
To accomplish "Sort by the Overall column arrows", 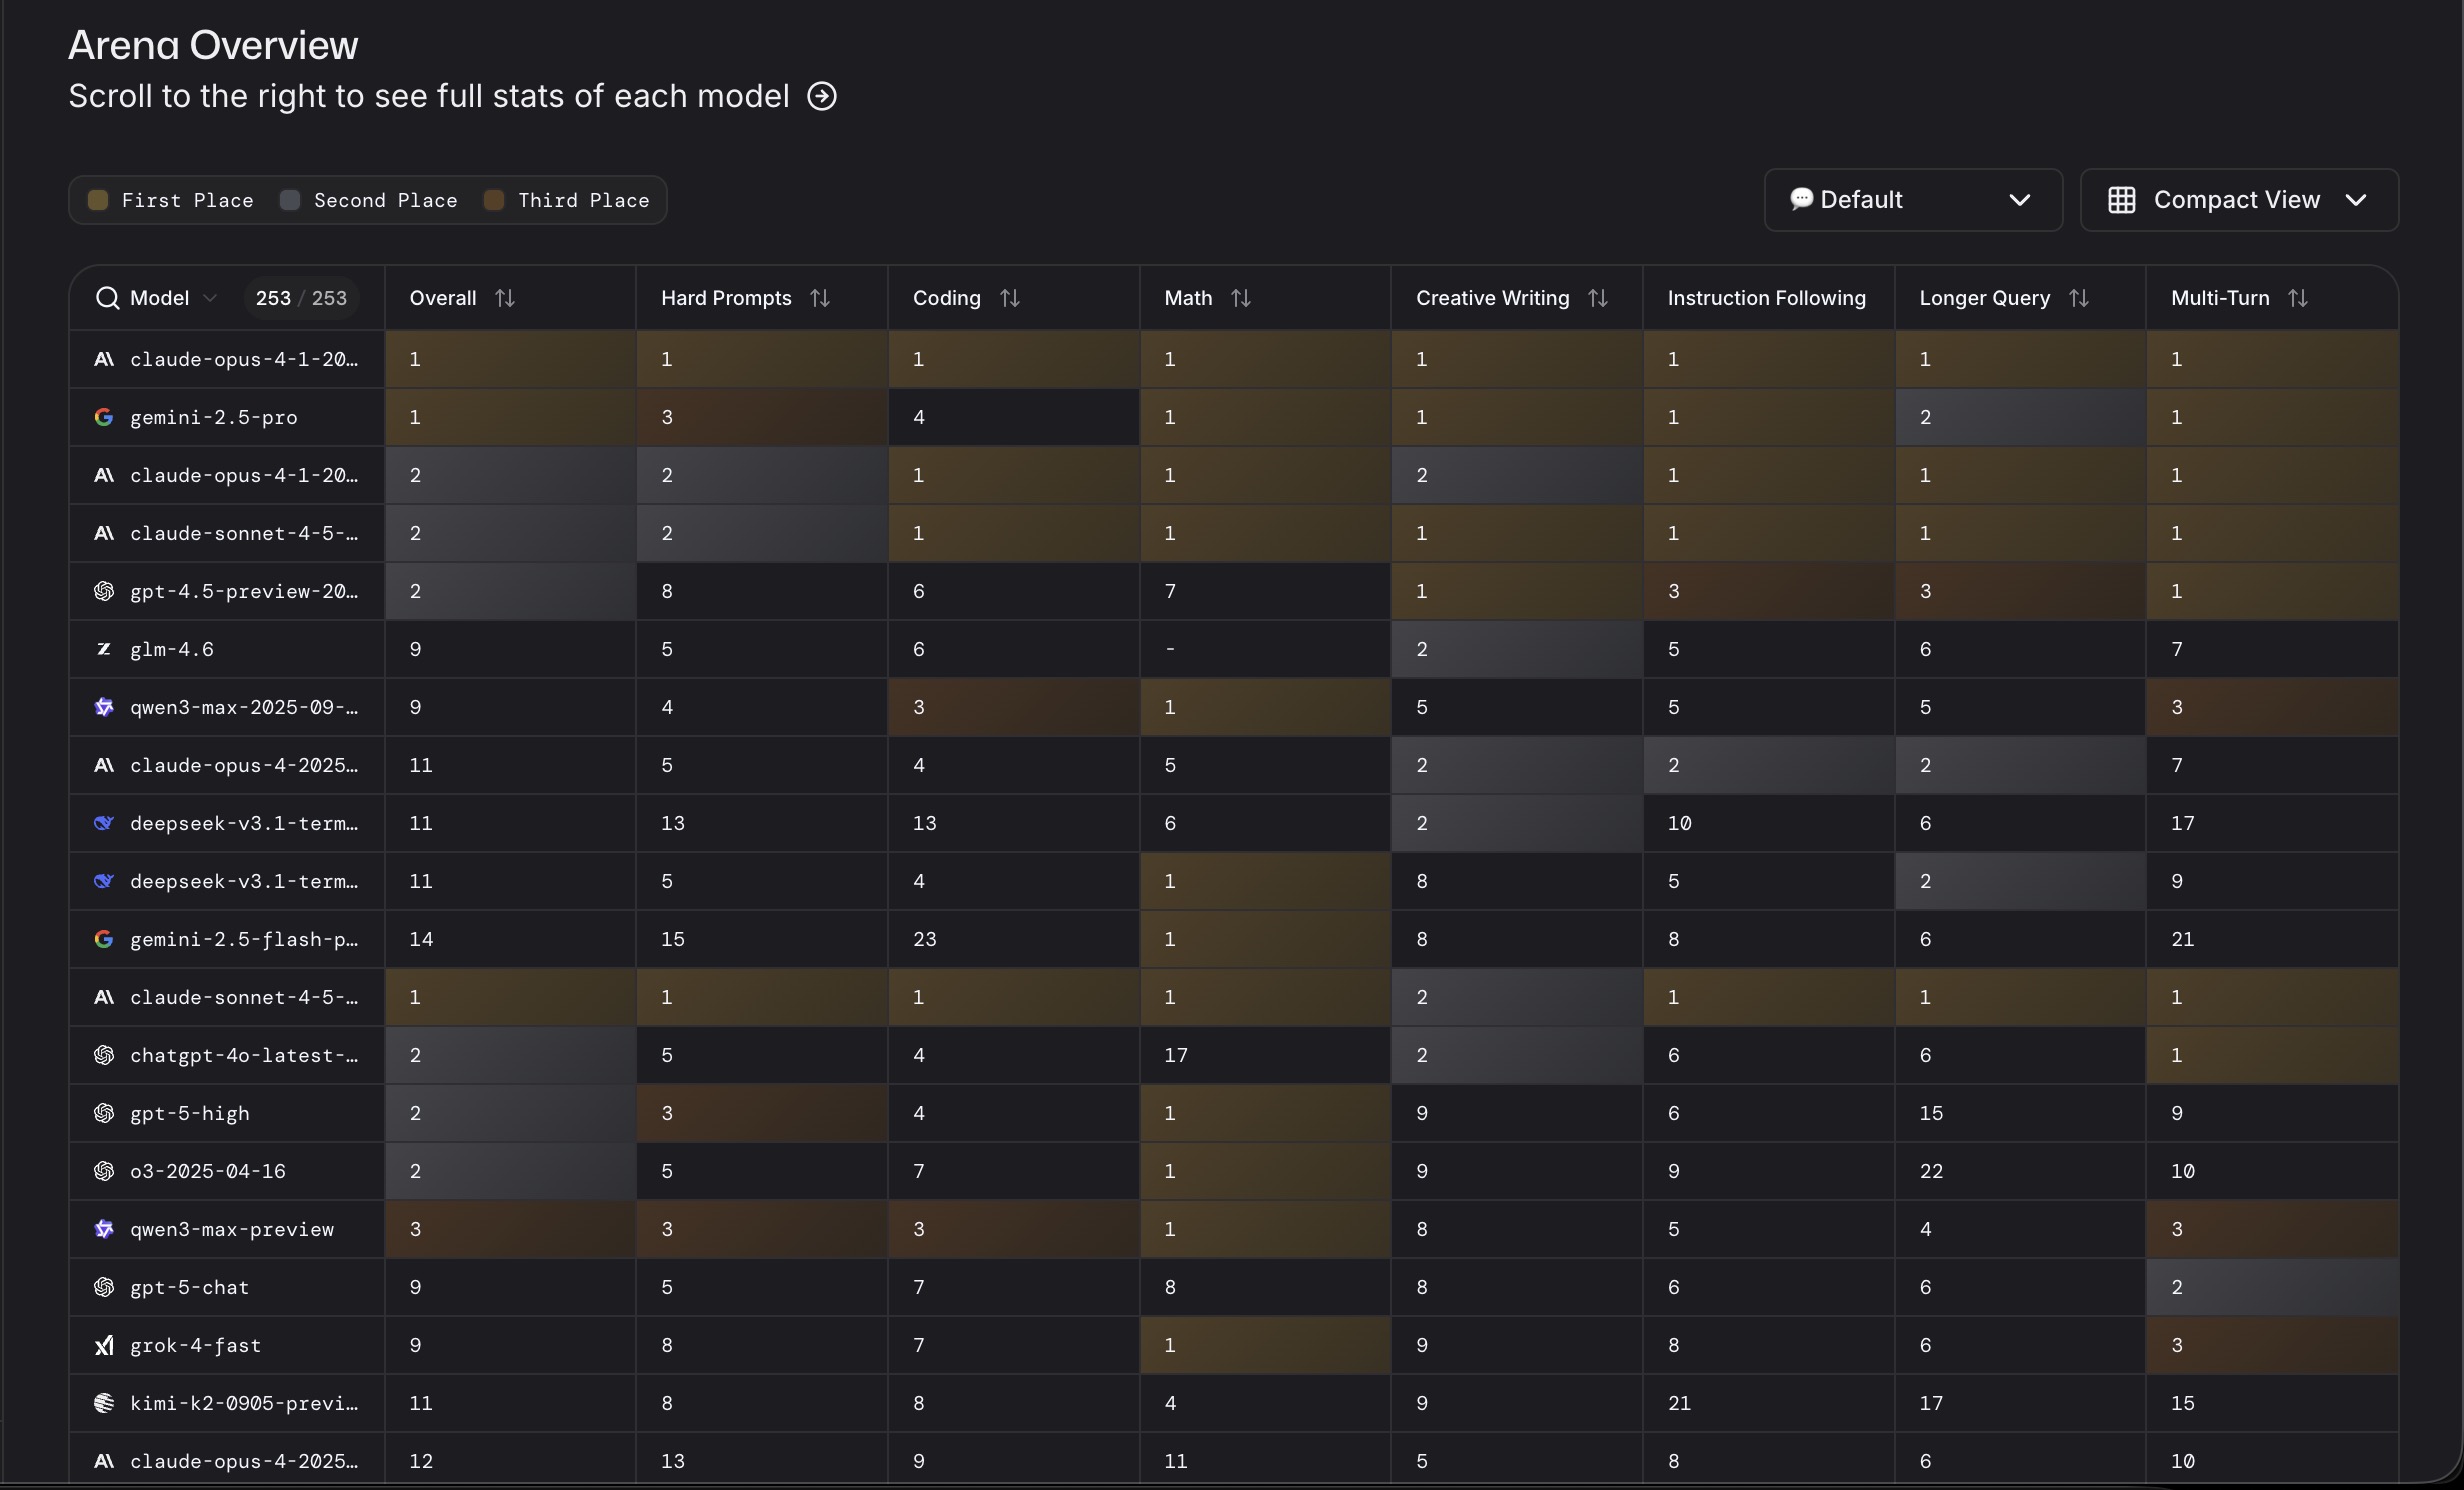I will pos(505,298).
